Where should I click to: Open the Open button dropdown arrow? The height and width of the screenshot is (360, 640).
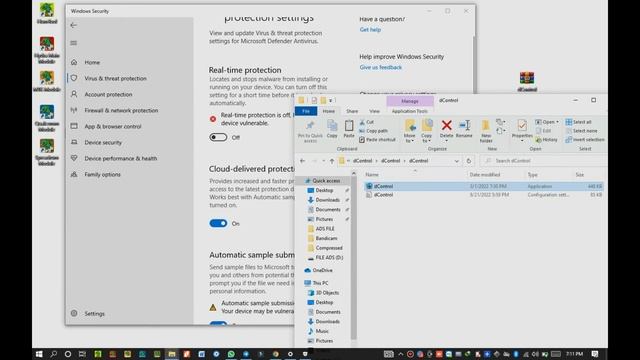point(558,122)
